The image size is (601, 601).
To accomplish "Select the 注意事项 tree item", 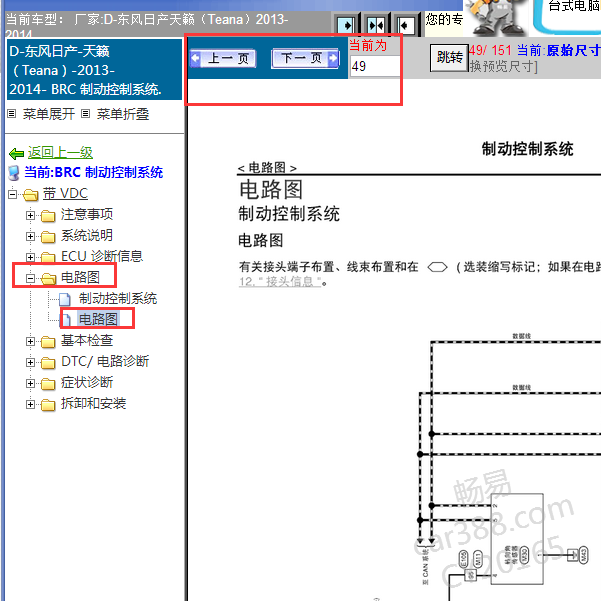I will point(87,215).
